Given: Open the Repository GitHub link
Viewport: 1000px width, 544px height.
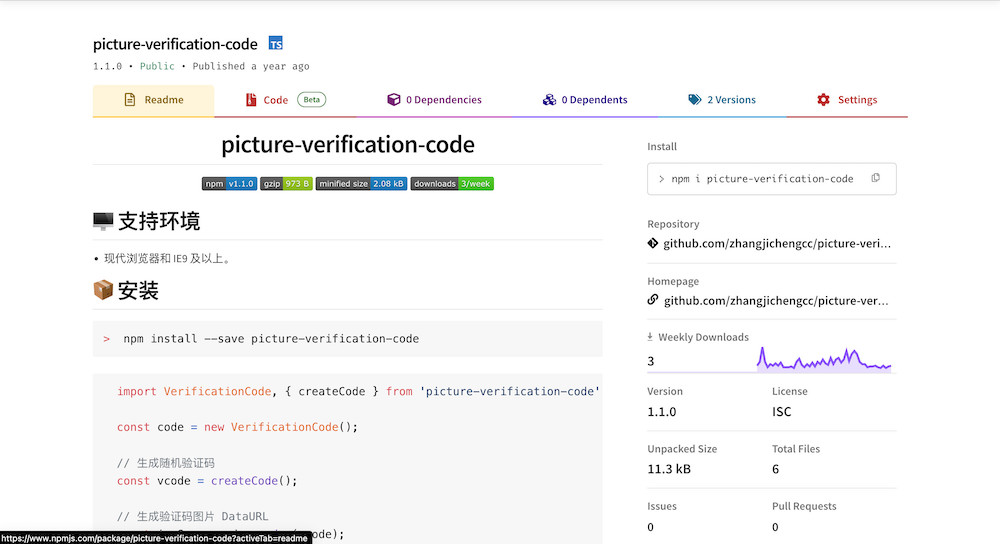Looking at the screenshot, I should 777,244.
